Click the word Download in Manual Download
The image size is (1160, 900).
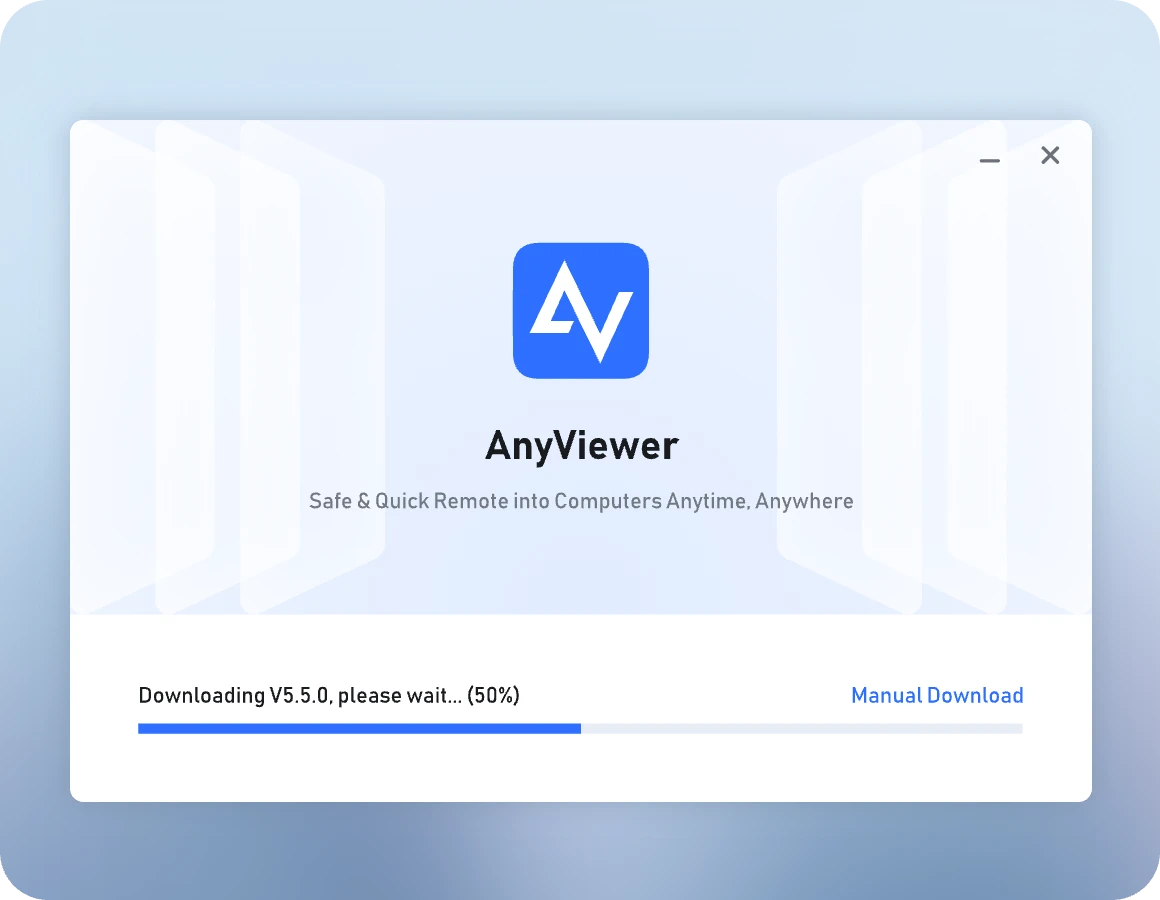[975, 695]
